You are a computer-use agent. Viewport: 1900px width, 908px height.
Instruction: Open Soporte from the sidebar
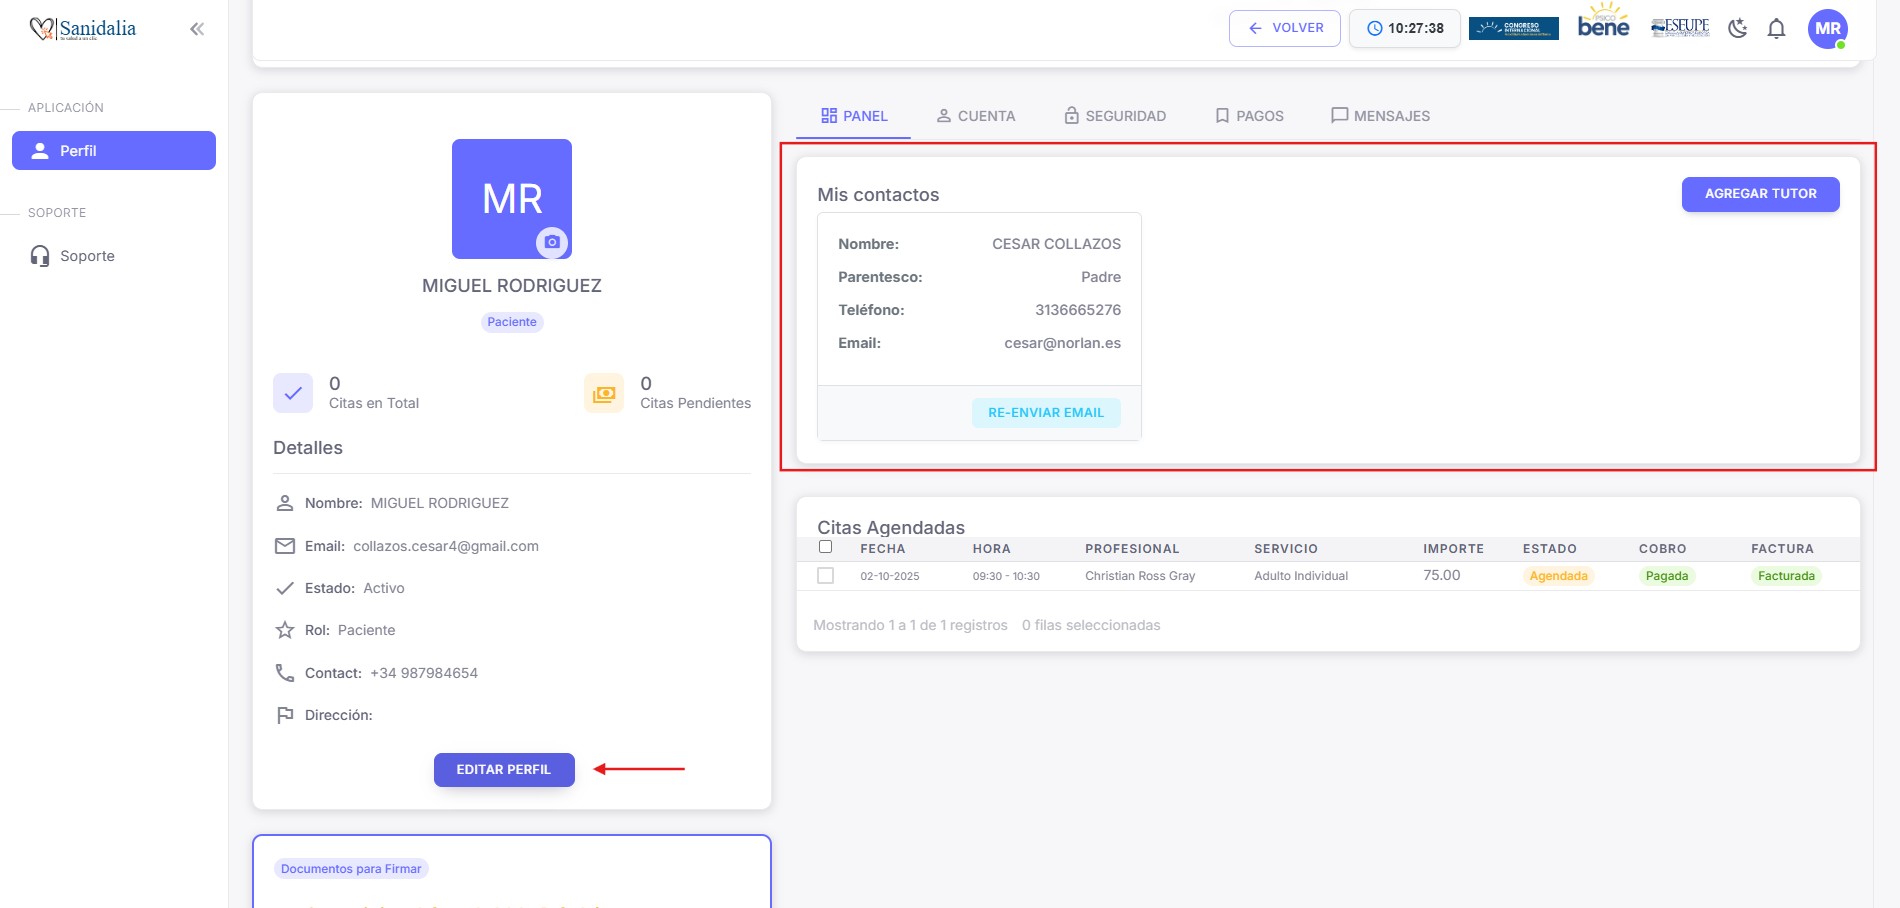point(87,256)
